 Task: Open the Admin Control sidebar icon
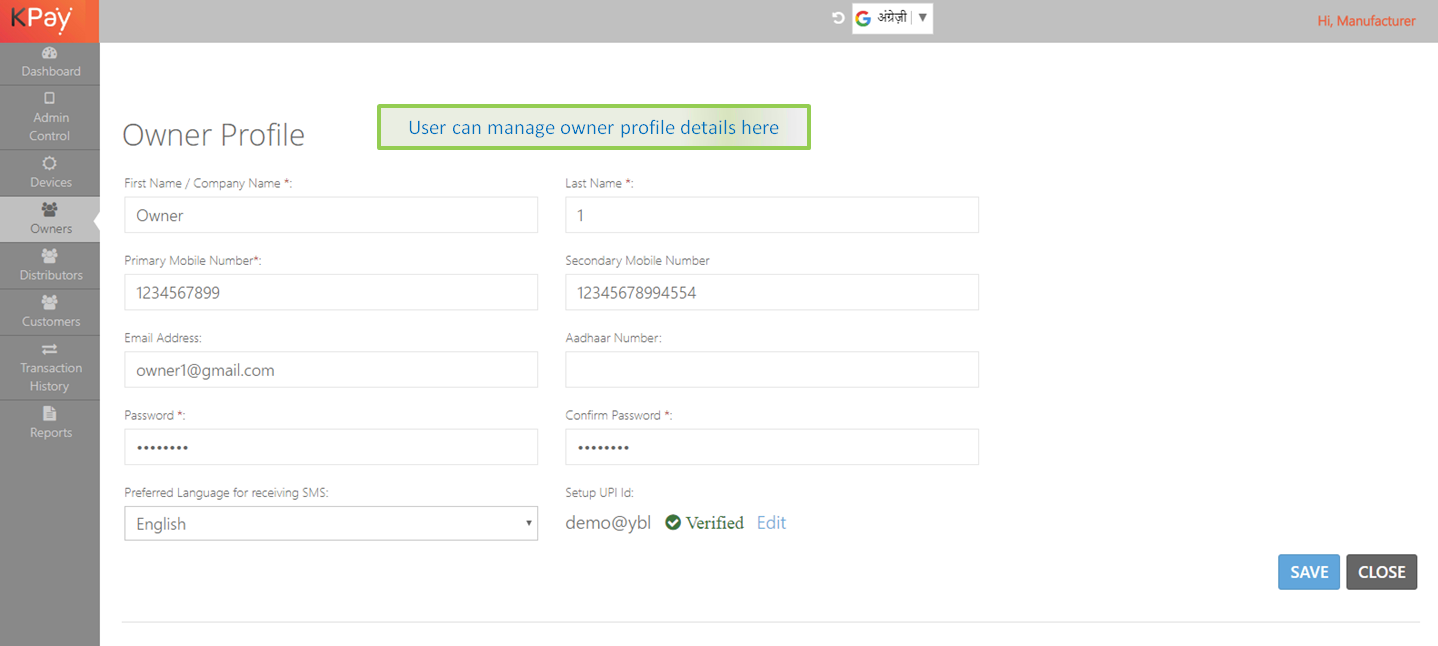point(50,98)
